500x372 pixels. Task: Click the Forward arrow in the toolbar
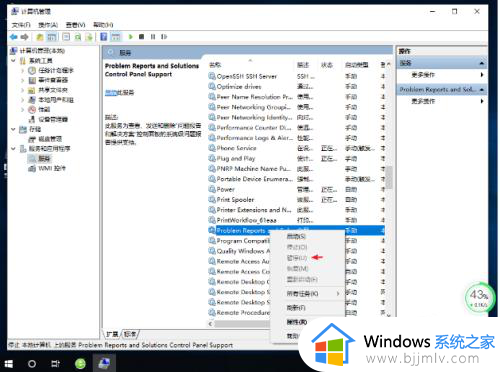(x=25, y=37)
